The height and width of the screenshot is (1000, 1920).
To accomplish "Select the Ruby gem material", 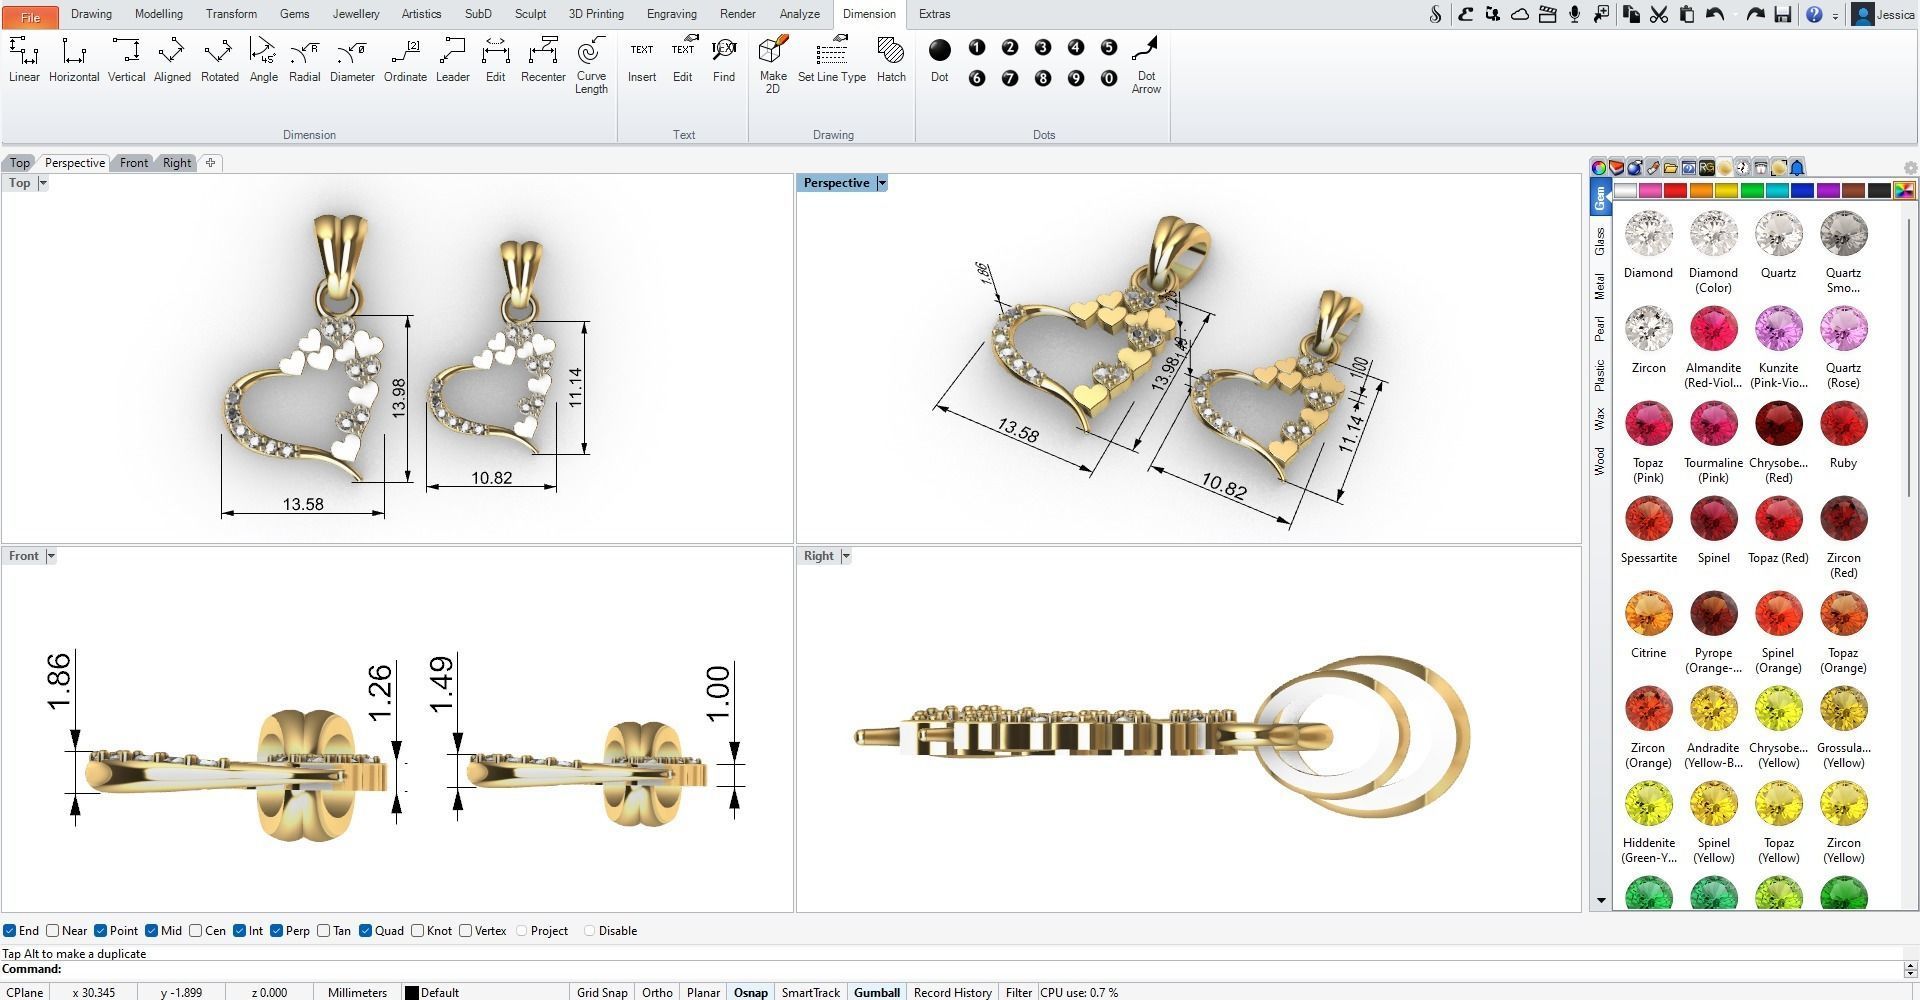I will pyautogui.click(x=1843, y=436).
